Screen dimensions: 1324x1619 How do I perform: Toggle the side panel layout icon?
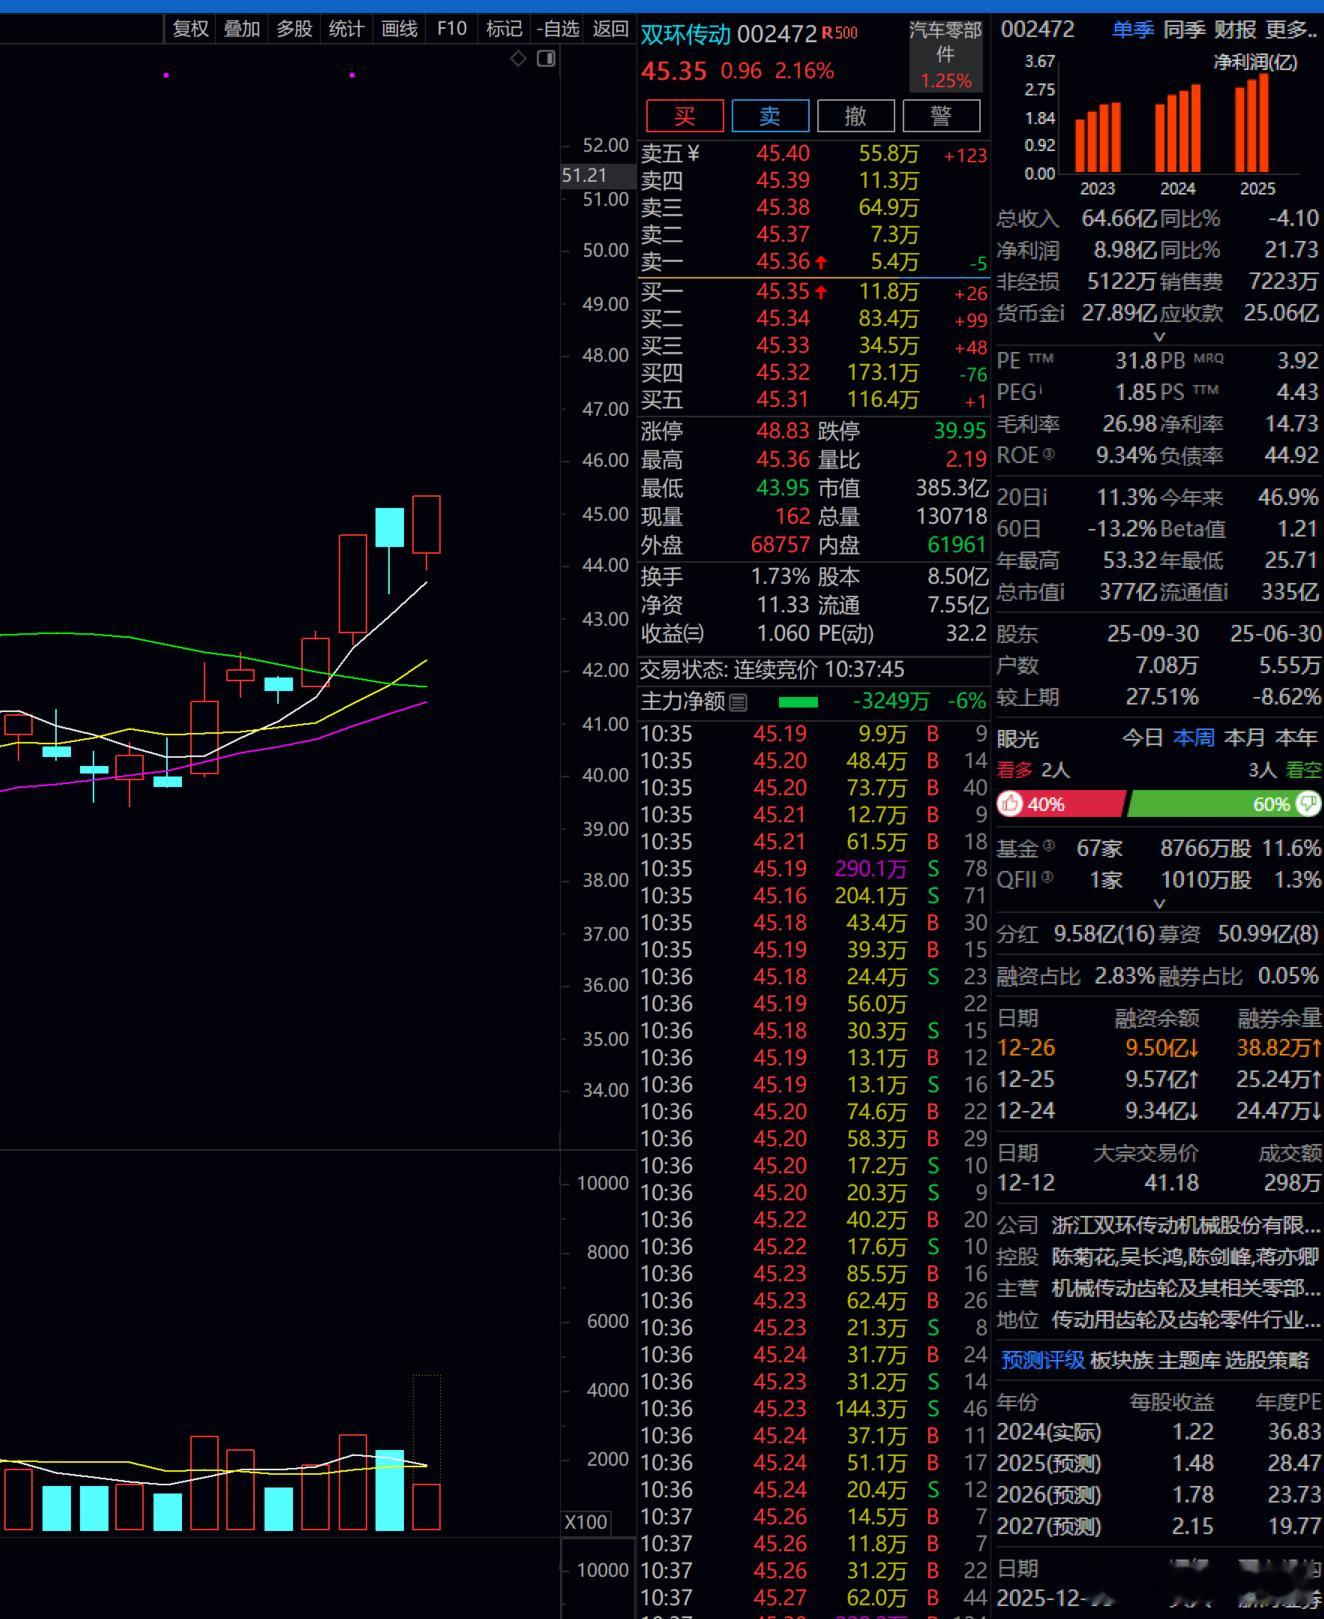(x=546, y=59)
